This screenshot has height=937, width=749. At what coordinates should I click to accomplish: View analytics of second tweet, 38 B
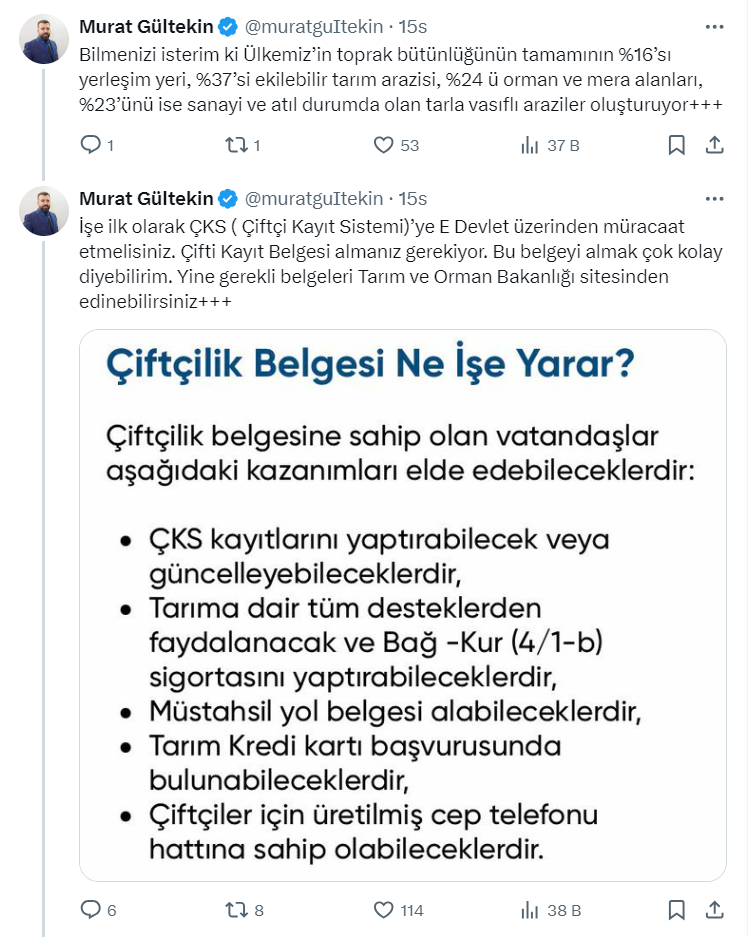(x=530, y=910)
